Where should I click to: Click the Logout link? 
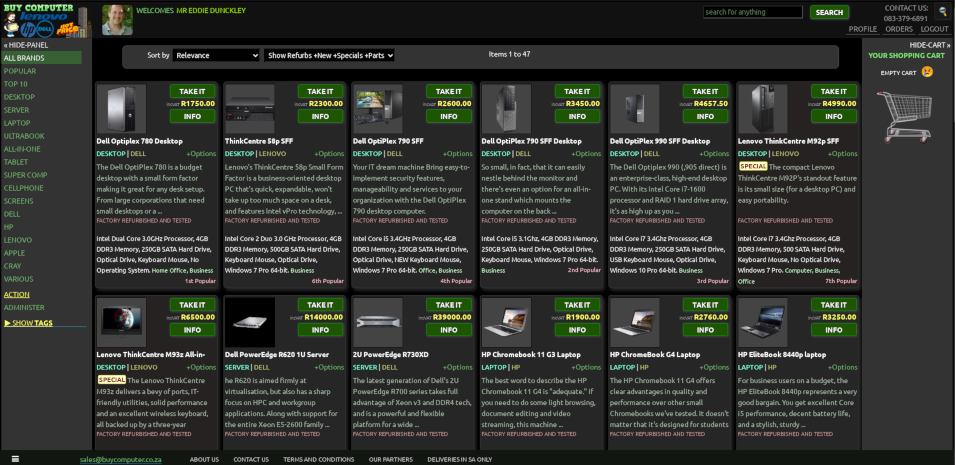(934, 29)
